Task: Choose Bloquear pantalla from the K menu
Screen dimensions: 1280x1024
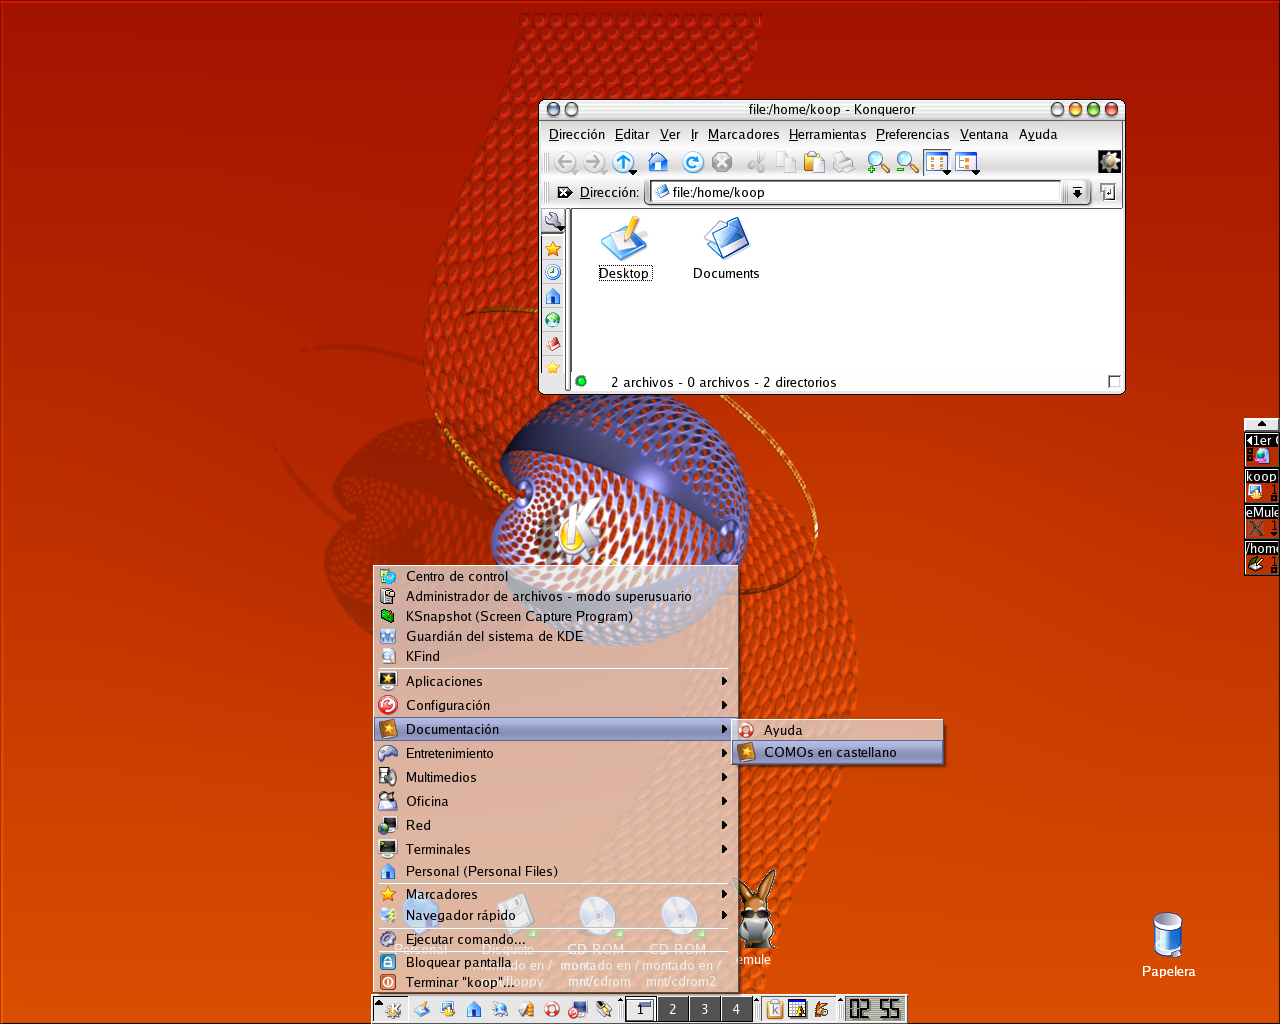Action: coord(556,962)
